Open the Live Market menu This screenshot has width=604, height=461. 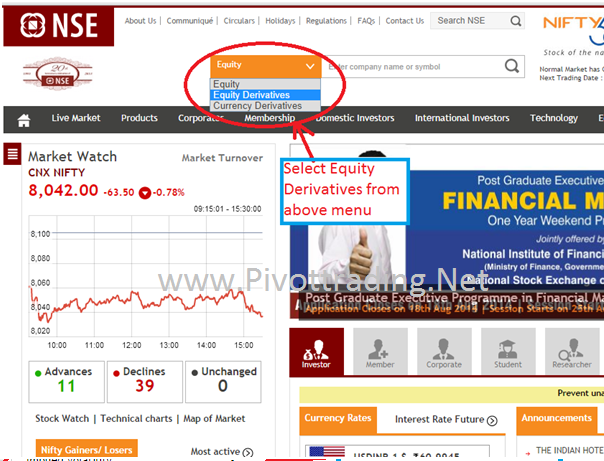click(76, 118)
